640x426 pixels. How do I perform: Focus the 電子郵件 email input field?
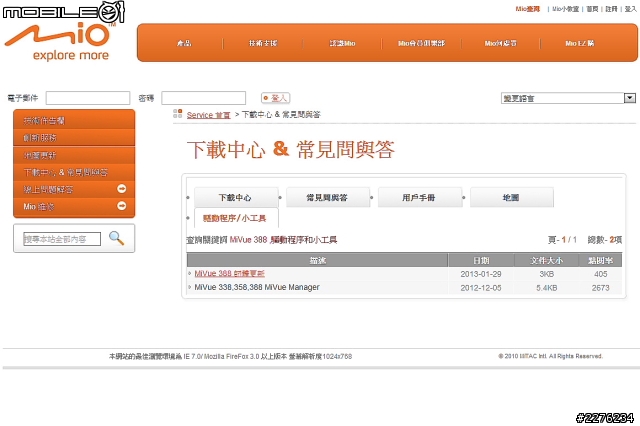[88, 98]
